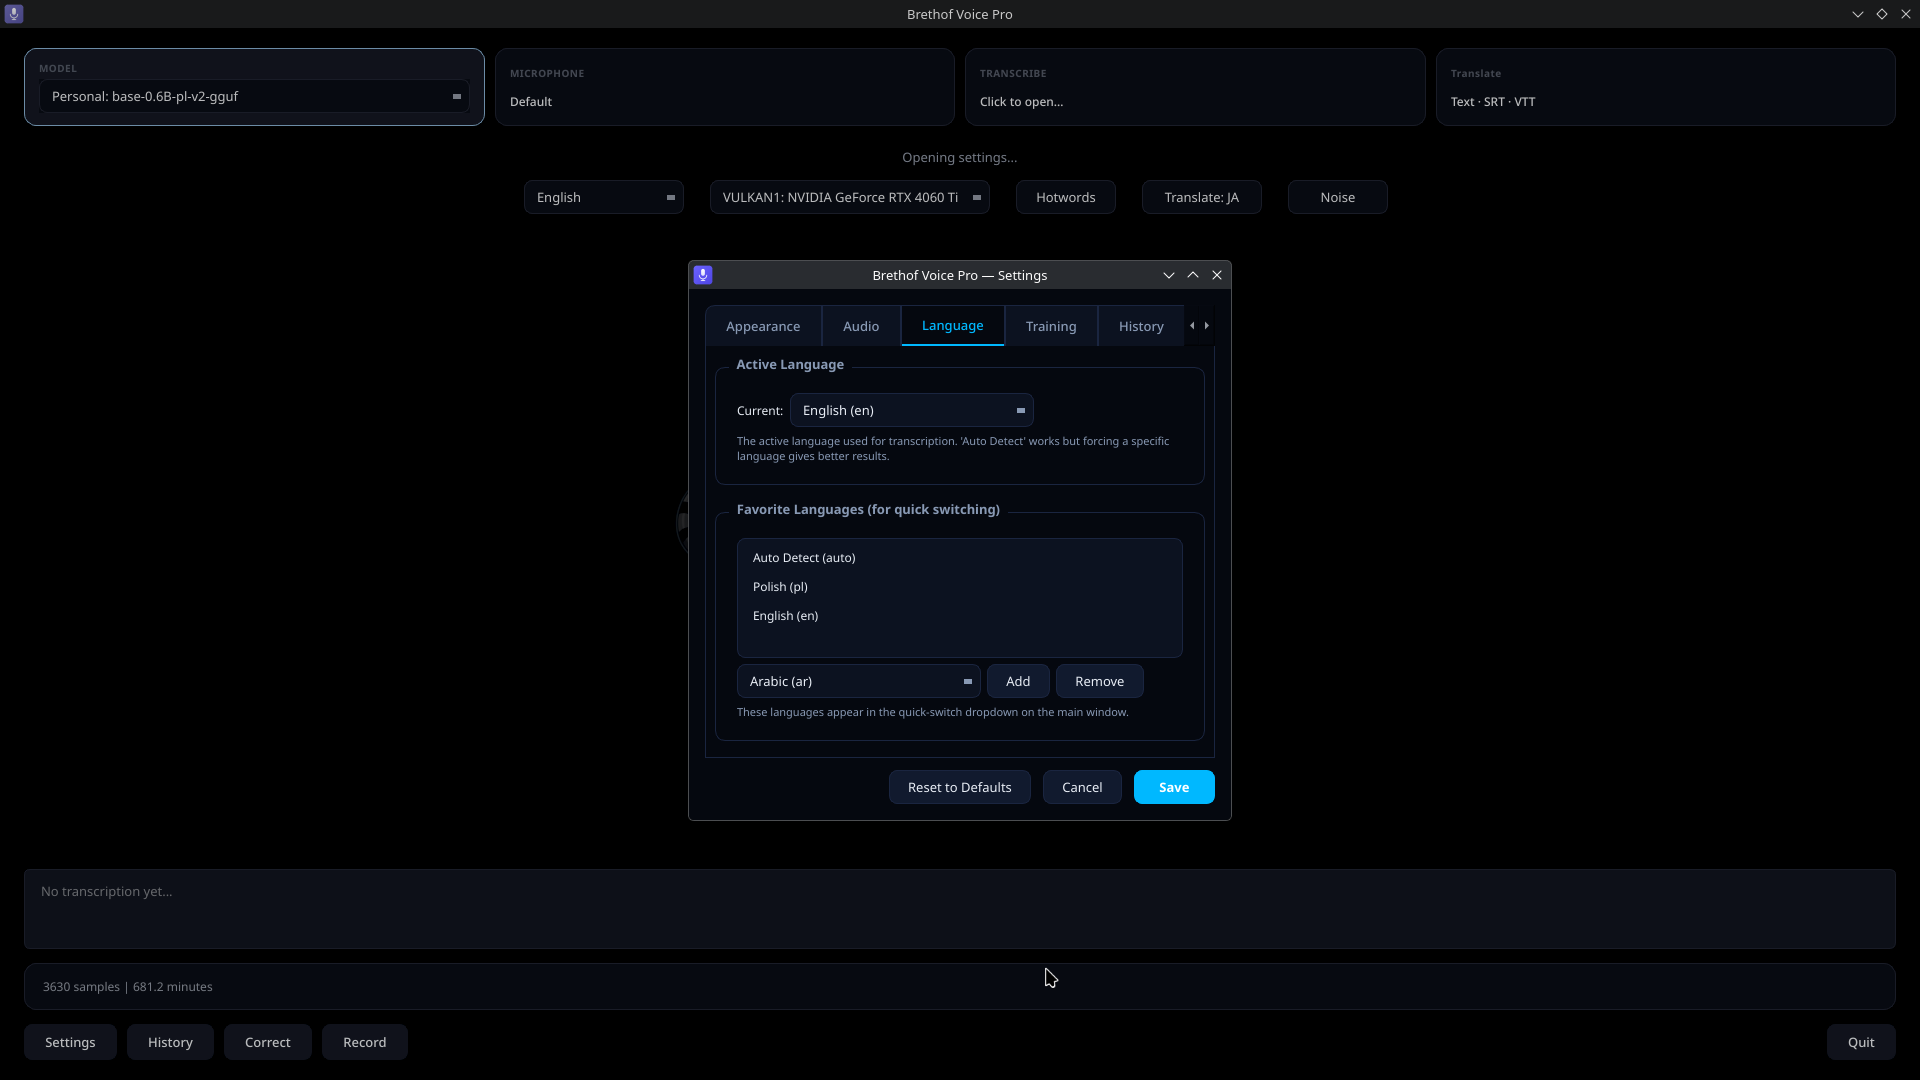This screenshot has height=1080, width=1920.
Task: Select English (en) in favorites list
Action: pos(960,616)
